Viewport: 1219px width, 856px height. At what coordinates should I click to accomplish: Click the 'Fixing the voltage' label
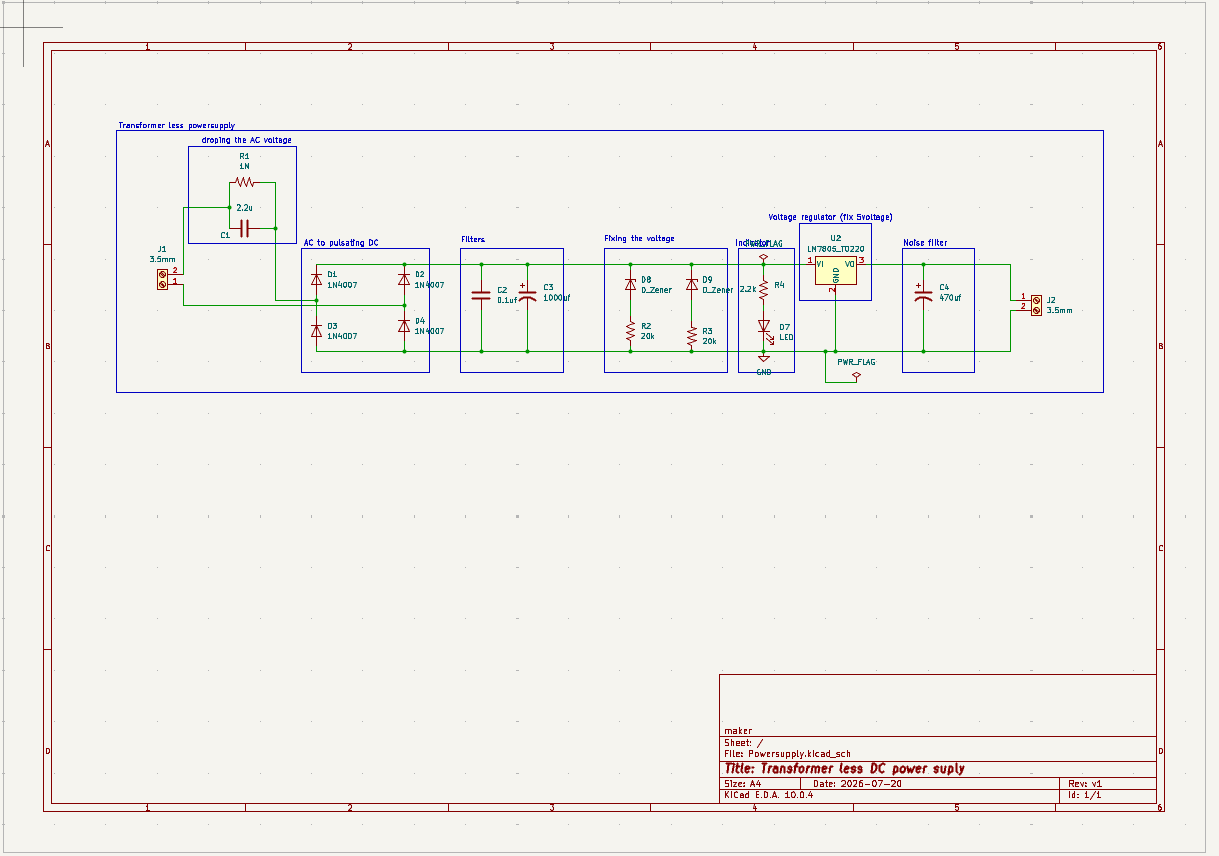coord(639,239)
